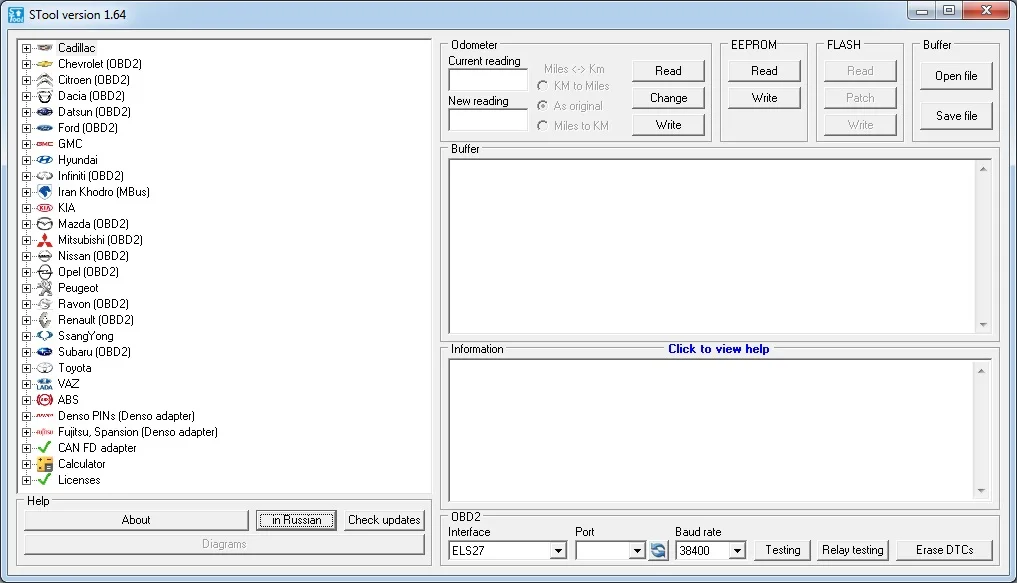Expand the Hyundai tree node
This screenshot has width=1017, height=583.
pyautogui.click(x=26, y=160)
